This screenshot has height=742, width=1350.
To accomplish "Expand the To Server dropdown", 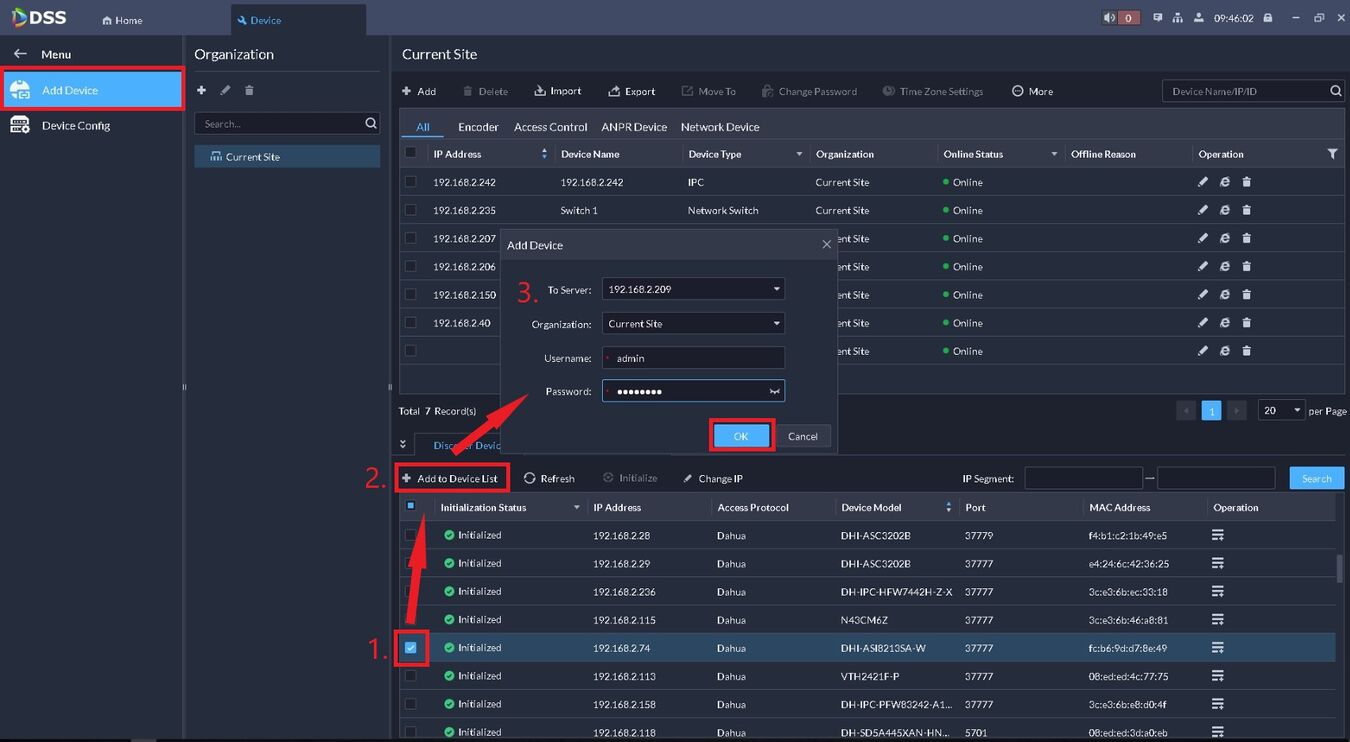I will point(776,289).
